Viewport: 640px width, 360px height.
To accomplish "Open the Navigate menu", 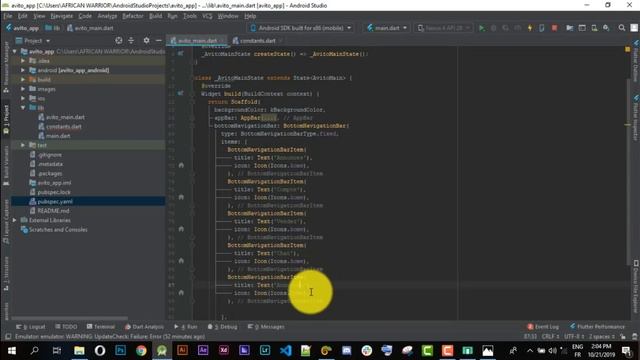I will (x=61, y=16).
